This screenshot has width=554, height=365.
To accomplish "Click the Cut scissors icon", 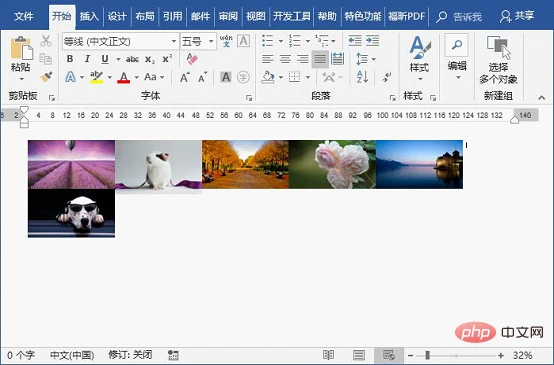I will click(46, 41).
